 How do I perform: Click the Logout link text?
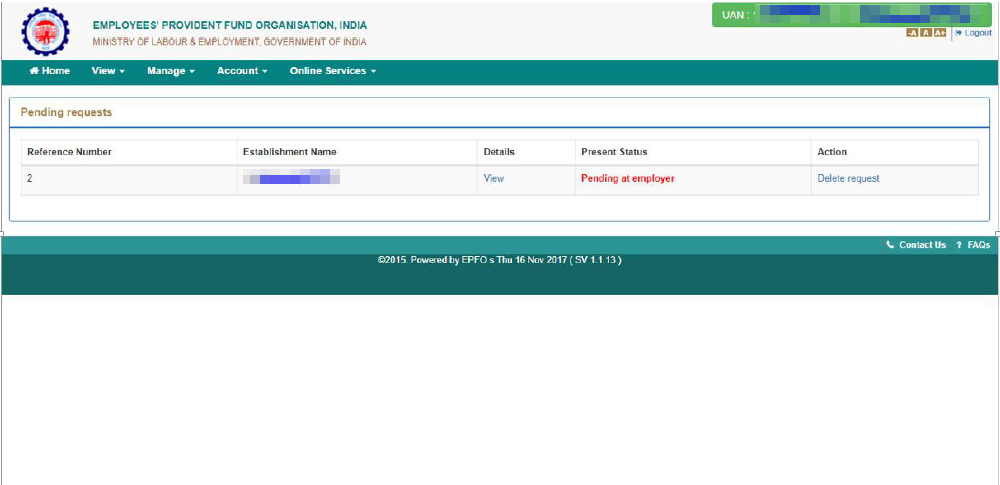pos(978,33)
